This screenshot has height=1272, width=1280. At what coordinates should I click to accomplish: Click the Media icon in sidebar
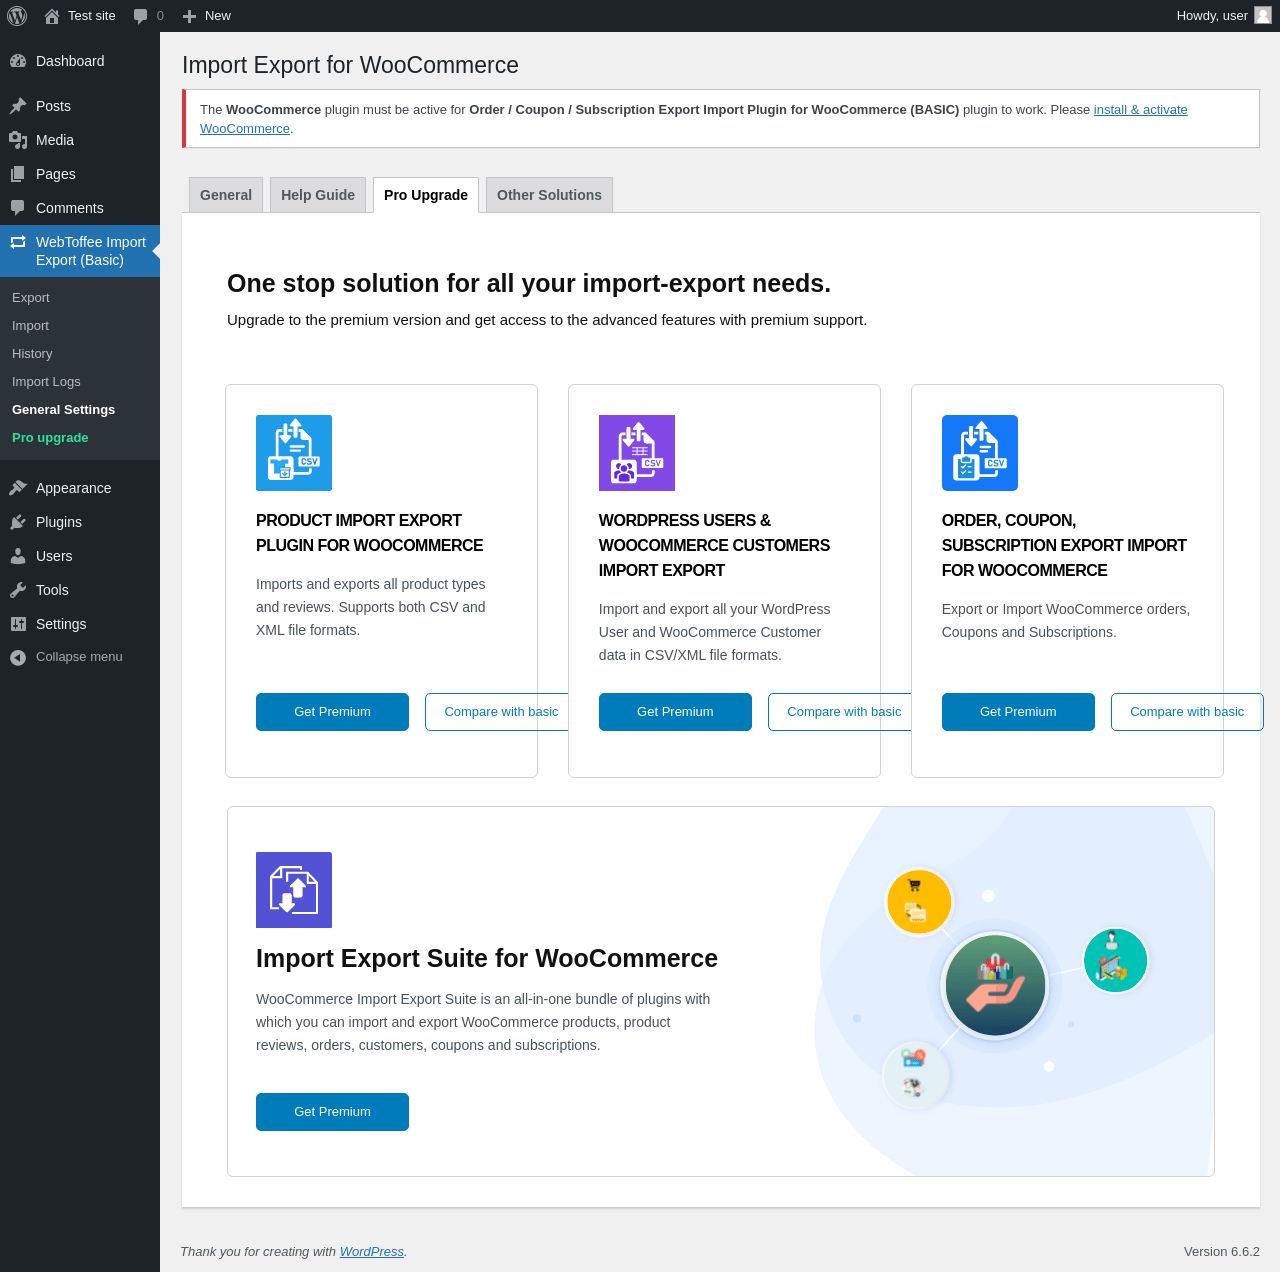pyautogui.click(x=18, y=140)
